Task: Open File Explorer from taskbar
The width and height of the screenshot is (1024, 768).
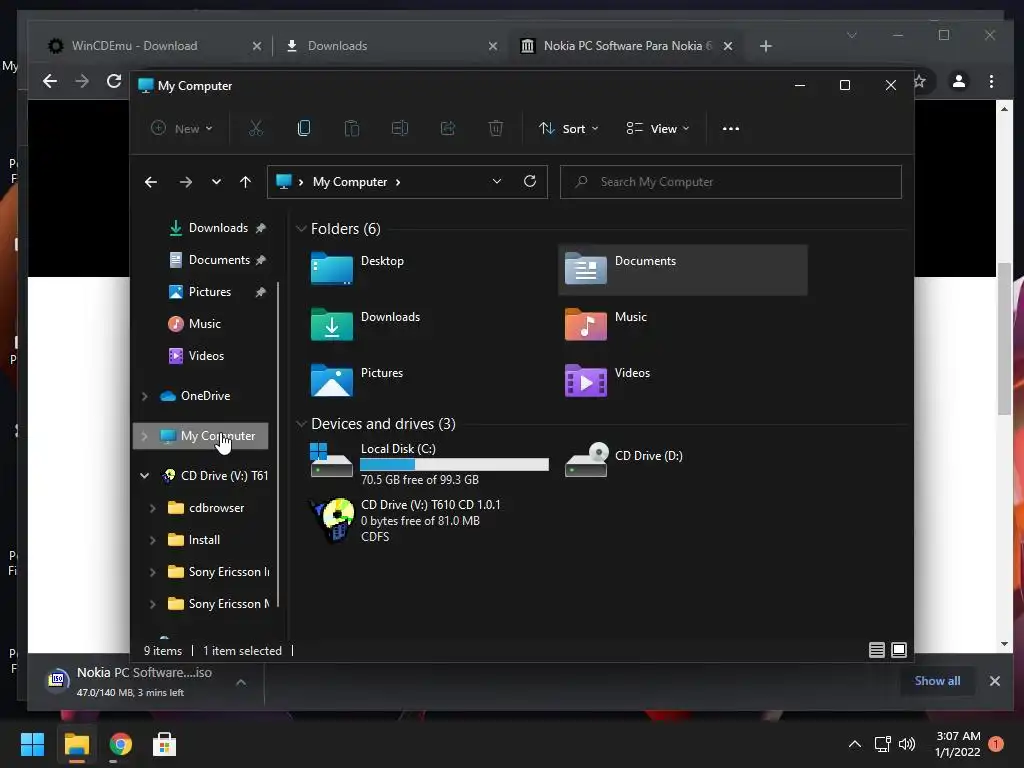Action: coord(76,744)
